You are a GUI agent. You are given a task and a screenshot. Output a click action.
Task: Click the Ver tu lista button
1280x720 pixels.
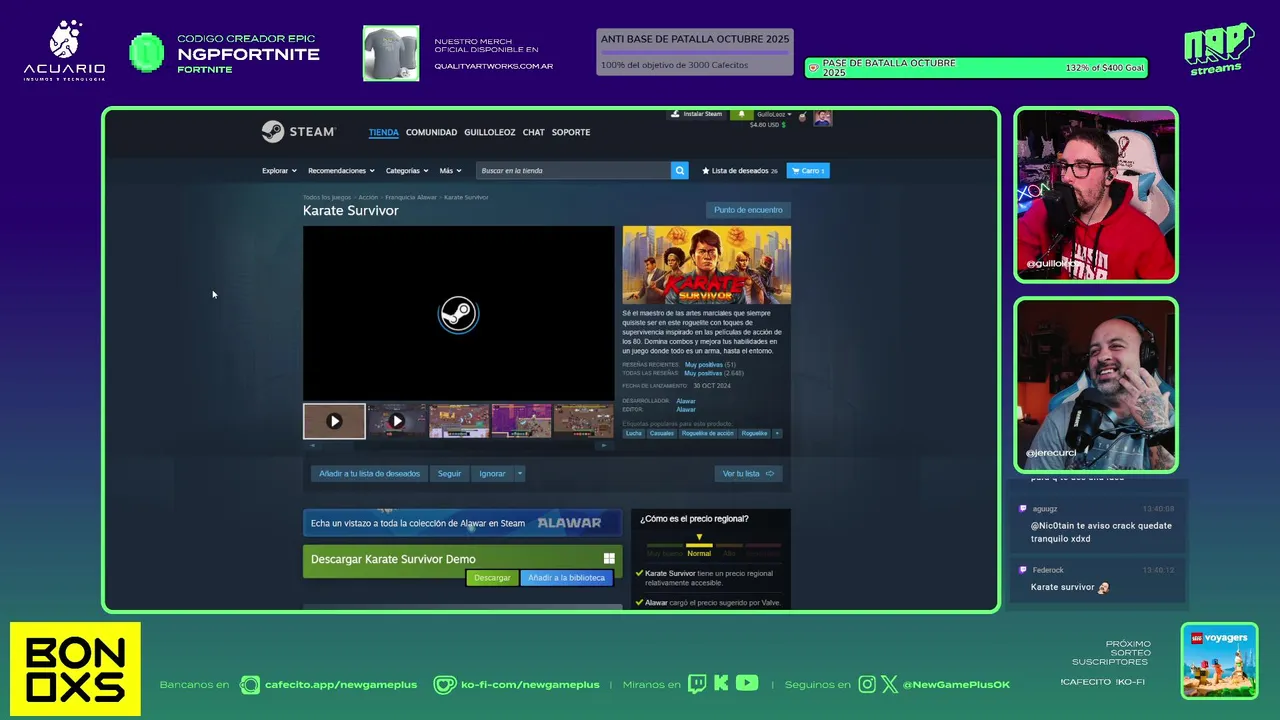(748, 474)
